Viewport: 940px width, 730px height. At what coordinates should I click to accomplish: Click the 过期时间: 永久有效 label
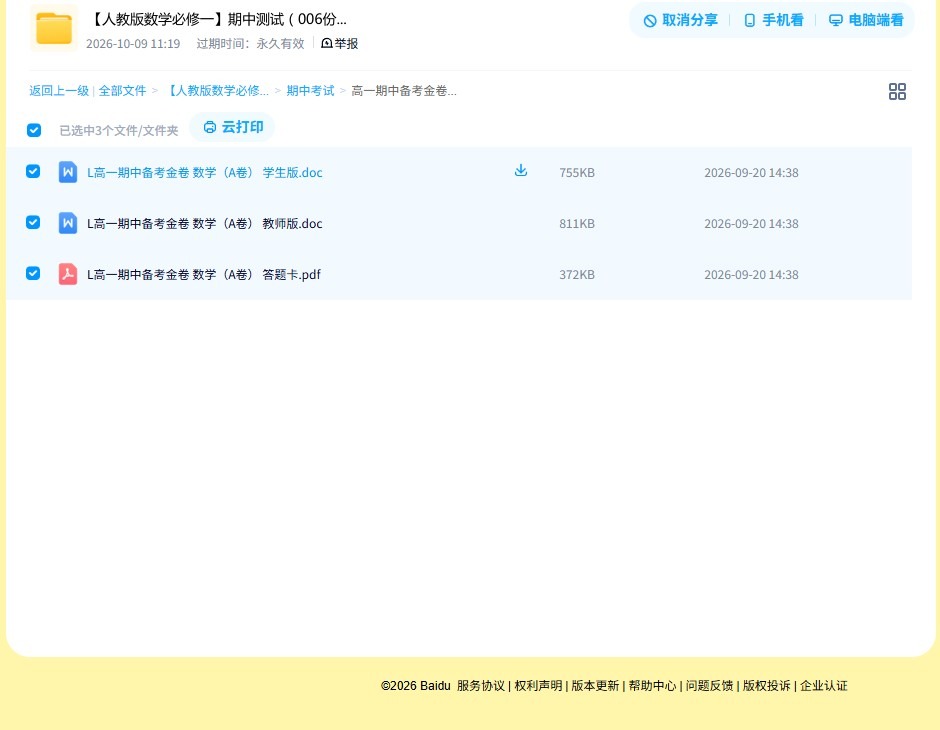point(251,44)
